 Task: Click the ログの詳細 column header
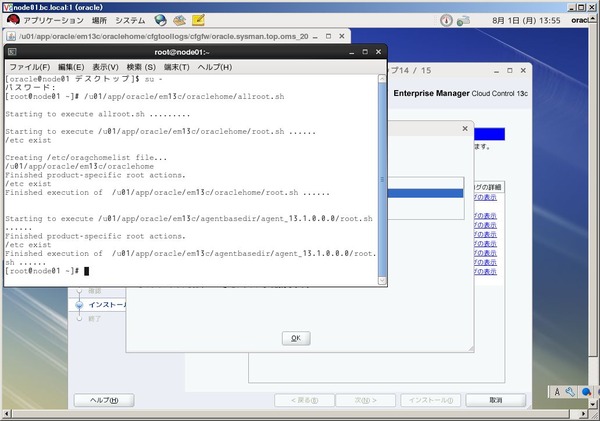click(x=489, y=187)
